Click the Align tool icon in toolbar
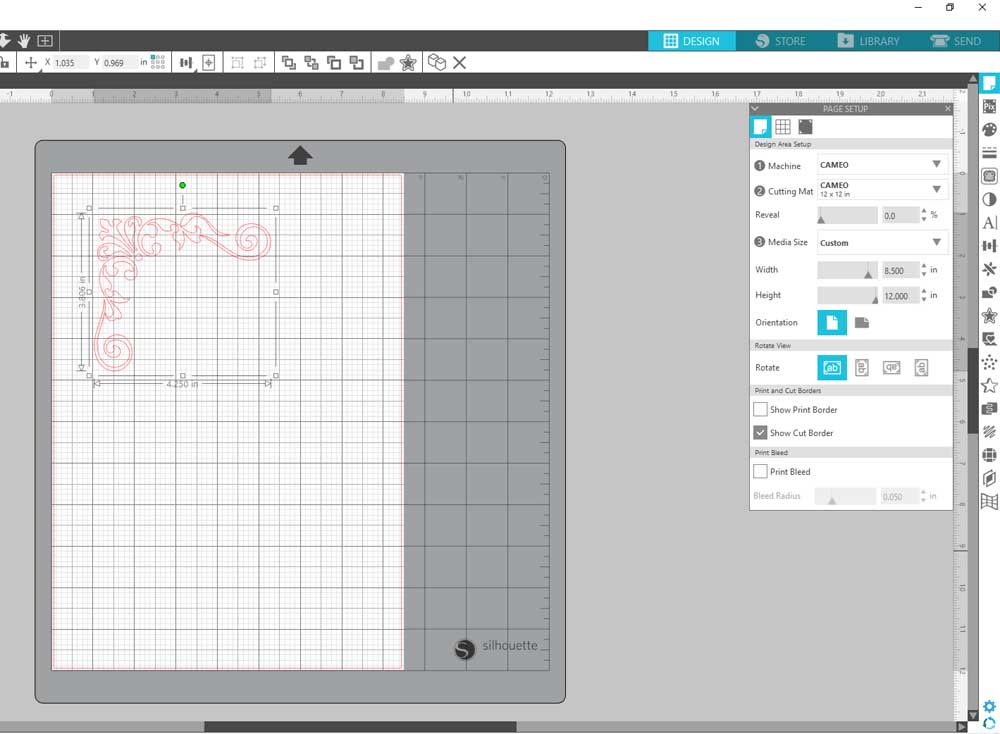The width and height of the screenshot is (1000, 734). (x=186, y=62)
